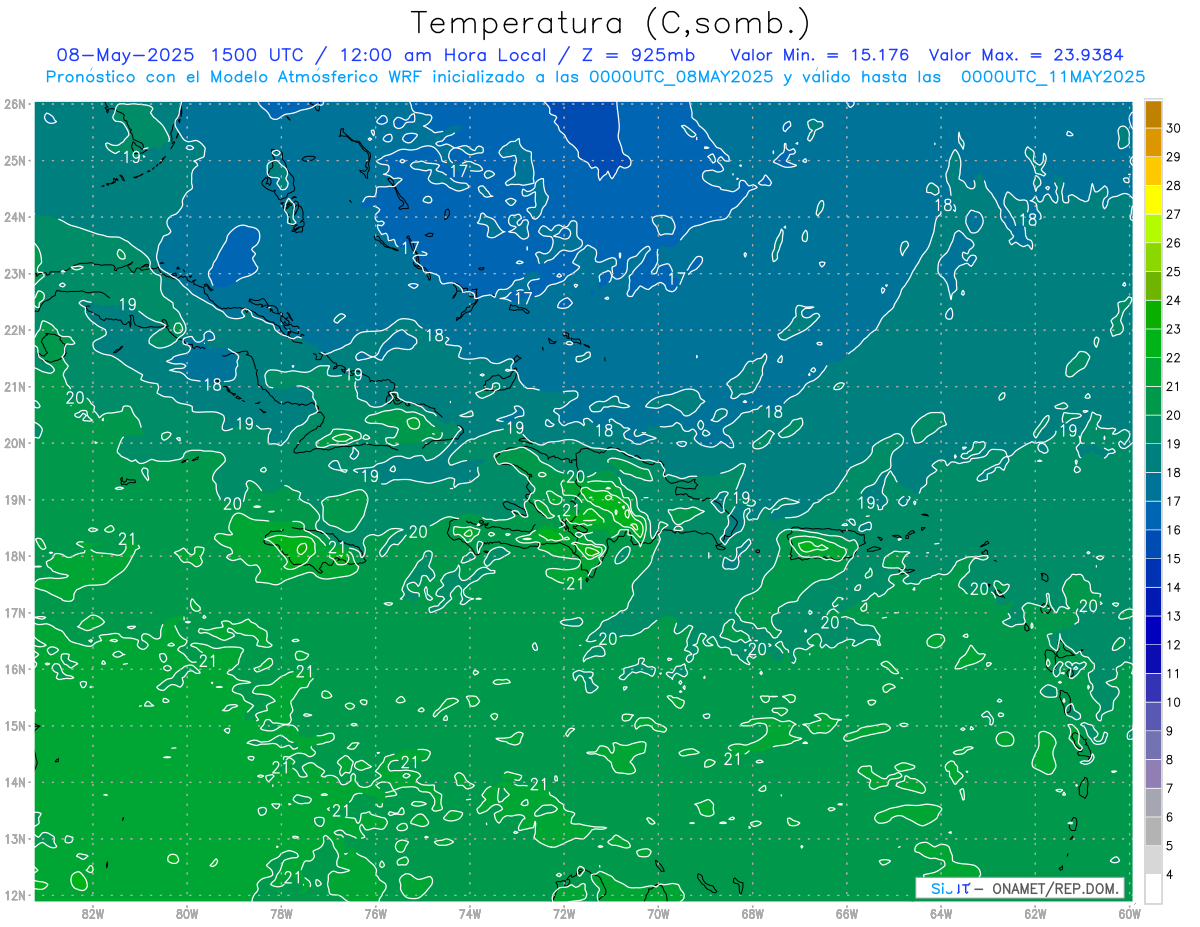
Task: Click the '24N' latitude axis label
Action: coord(15,217)
